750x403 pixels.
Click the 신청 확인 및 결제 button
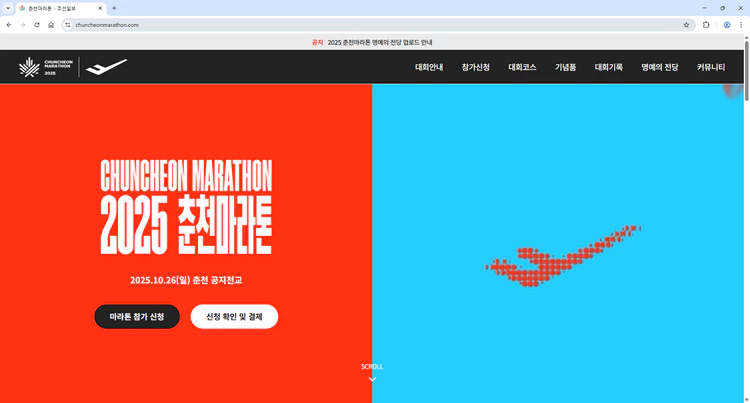pos(233,316)
